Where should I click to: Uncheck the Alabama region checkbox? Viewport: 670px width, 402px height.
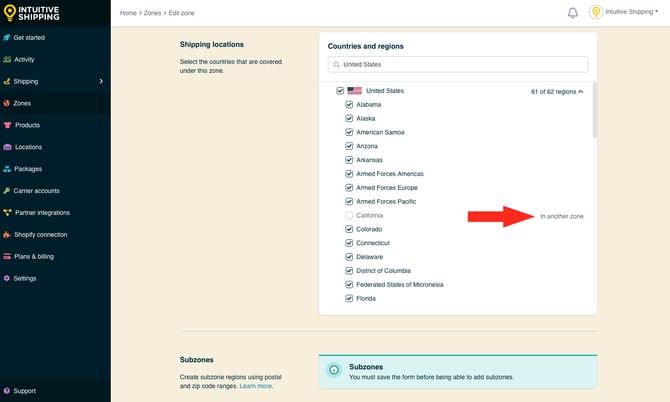(x=349, y=104)
